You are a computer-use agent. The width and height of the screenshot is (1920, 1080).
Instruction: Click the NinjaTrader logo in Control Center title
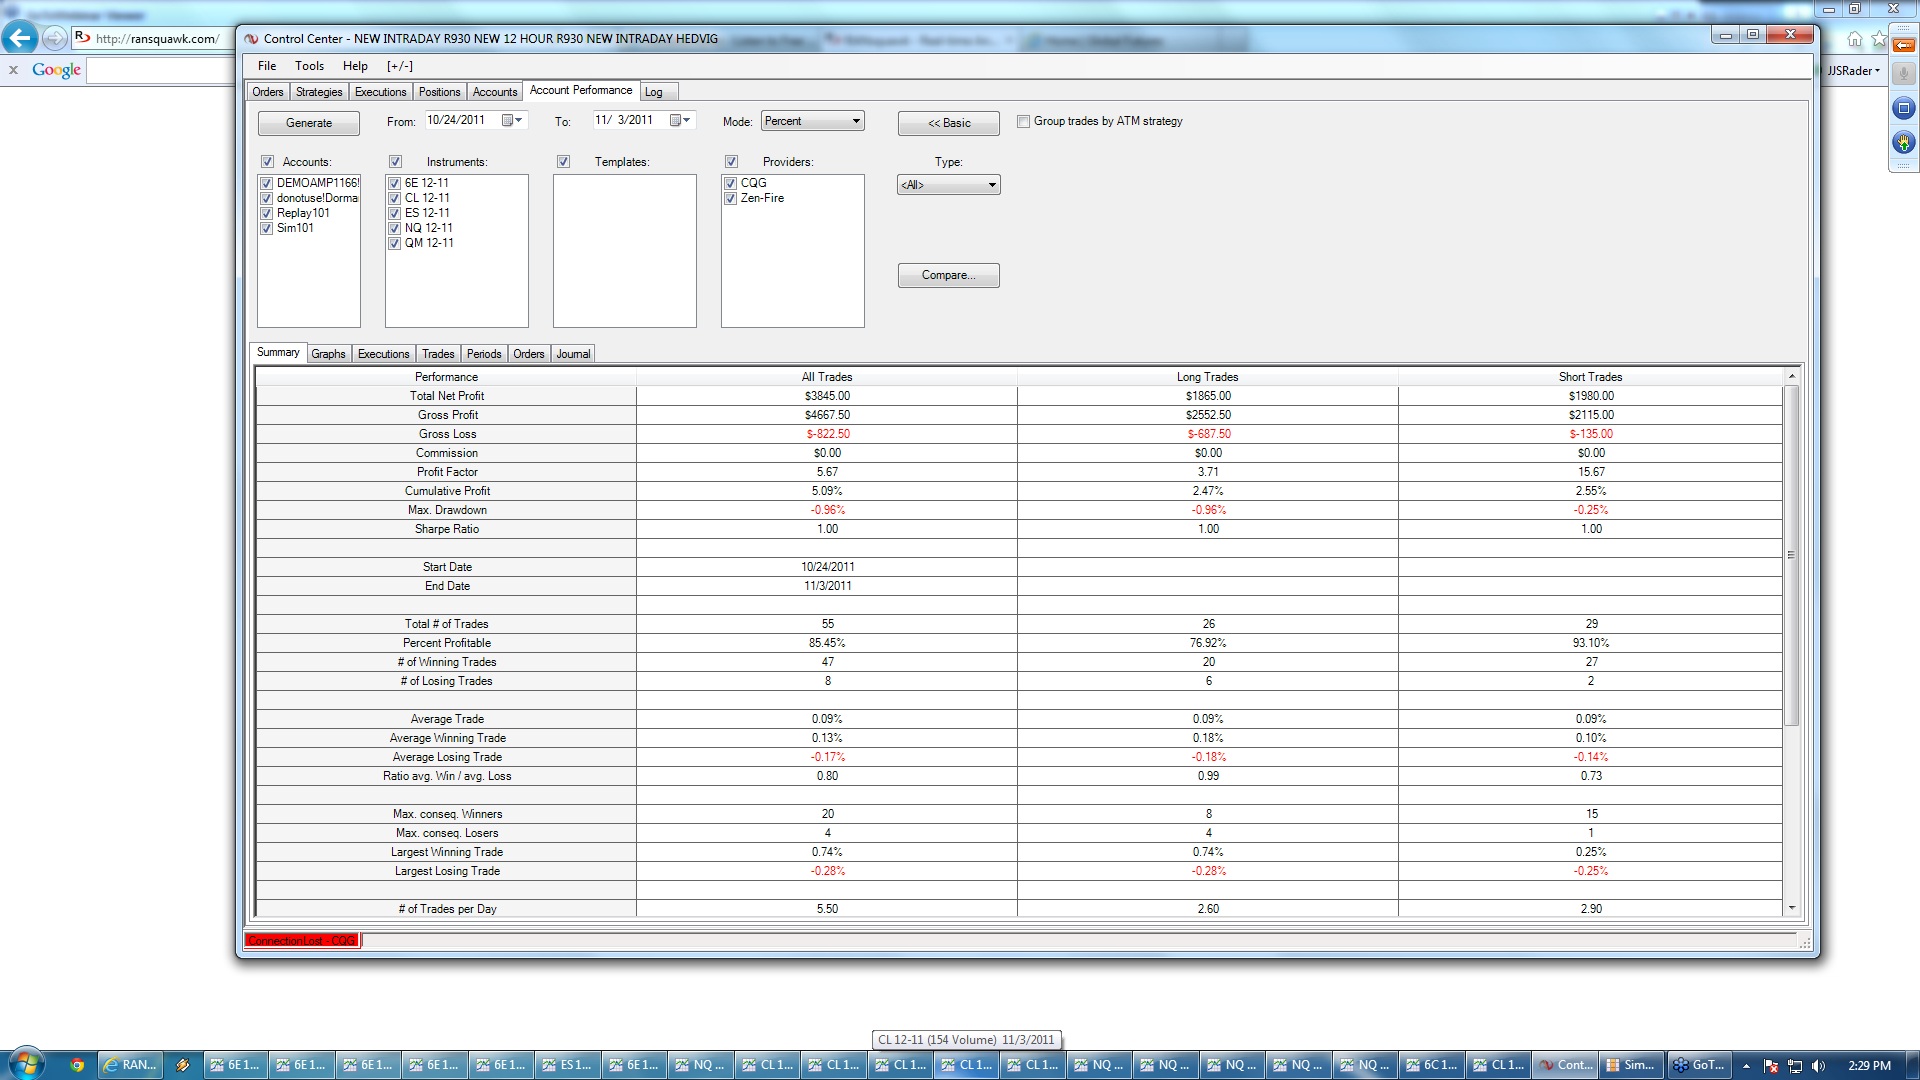coord(252,39)
